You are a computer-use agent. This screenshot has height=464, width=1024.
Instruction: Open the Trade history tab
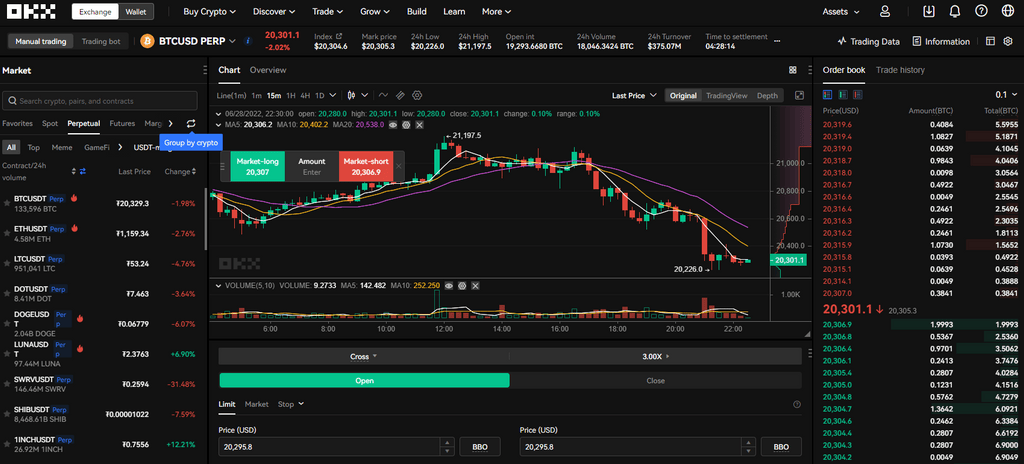point(900,70)
